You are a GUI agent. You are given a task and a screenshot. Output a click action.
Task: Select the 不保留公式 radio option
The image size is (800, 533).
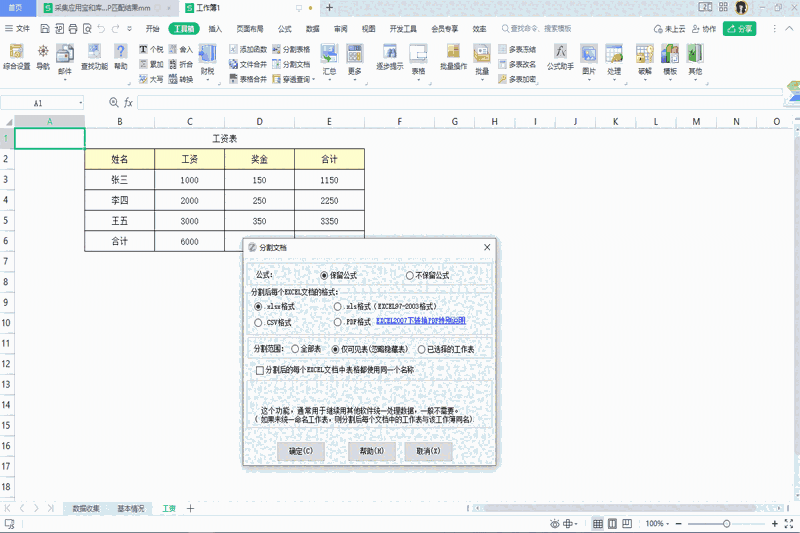(x=410, y=275)
